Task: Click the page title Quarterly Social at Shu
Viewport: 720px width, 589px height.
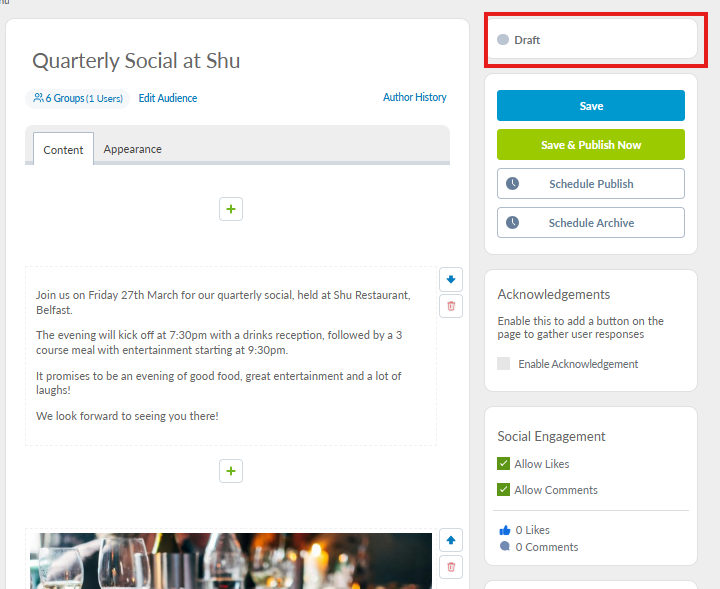Action: point(136,61)
